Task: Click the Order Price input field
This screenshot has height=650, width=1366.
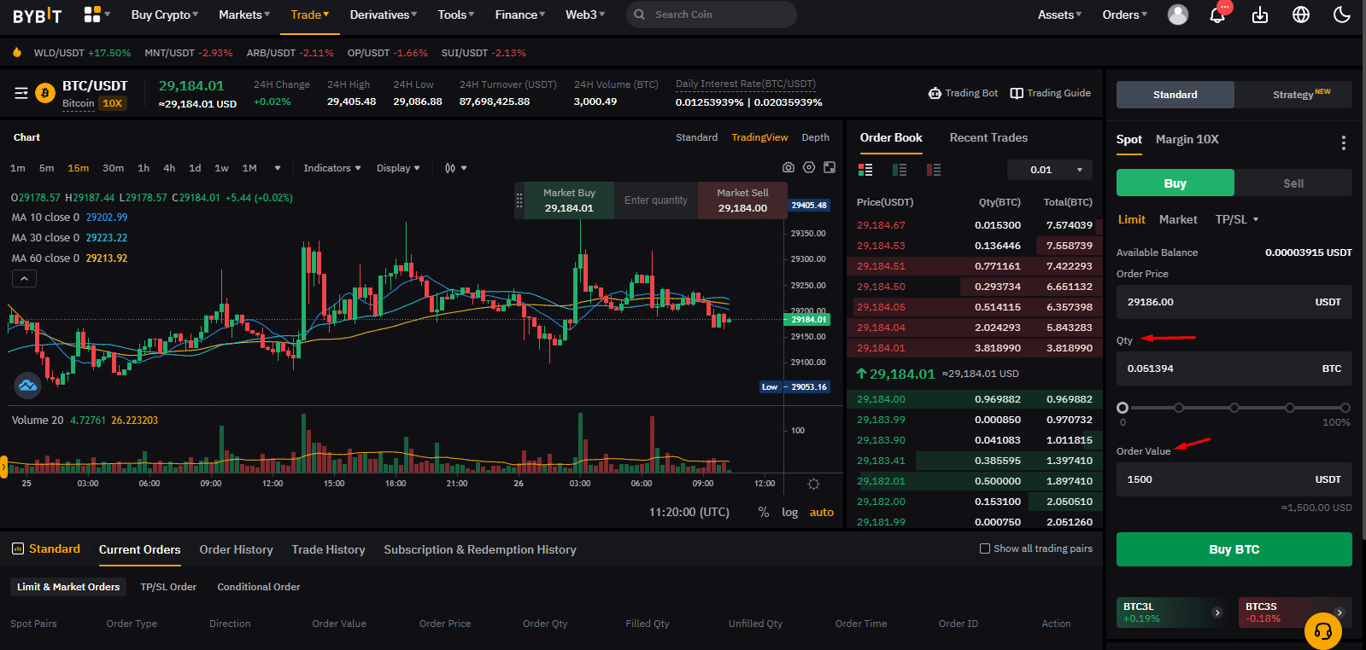Action: (x=1233, y=302)
